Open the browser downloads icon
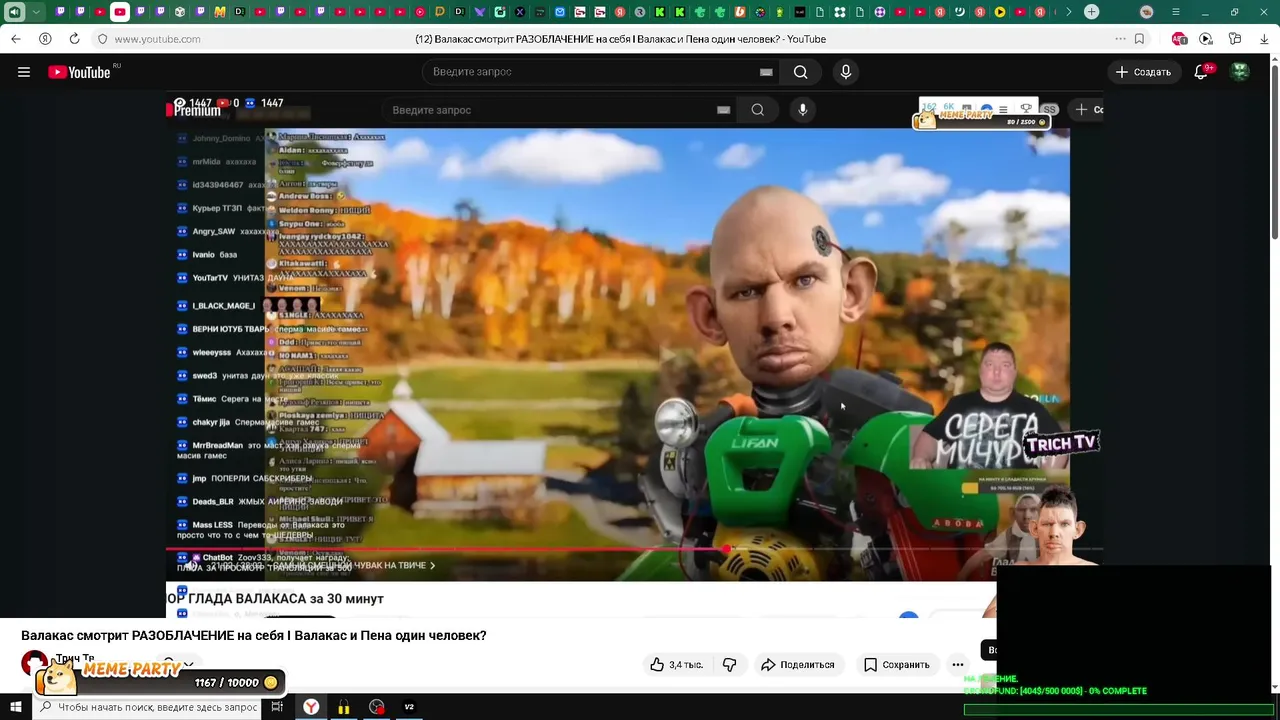The width and height of the screenshot is (1280, 720). (1264, 39)
